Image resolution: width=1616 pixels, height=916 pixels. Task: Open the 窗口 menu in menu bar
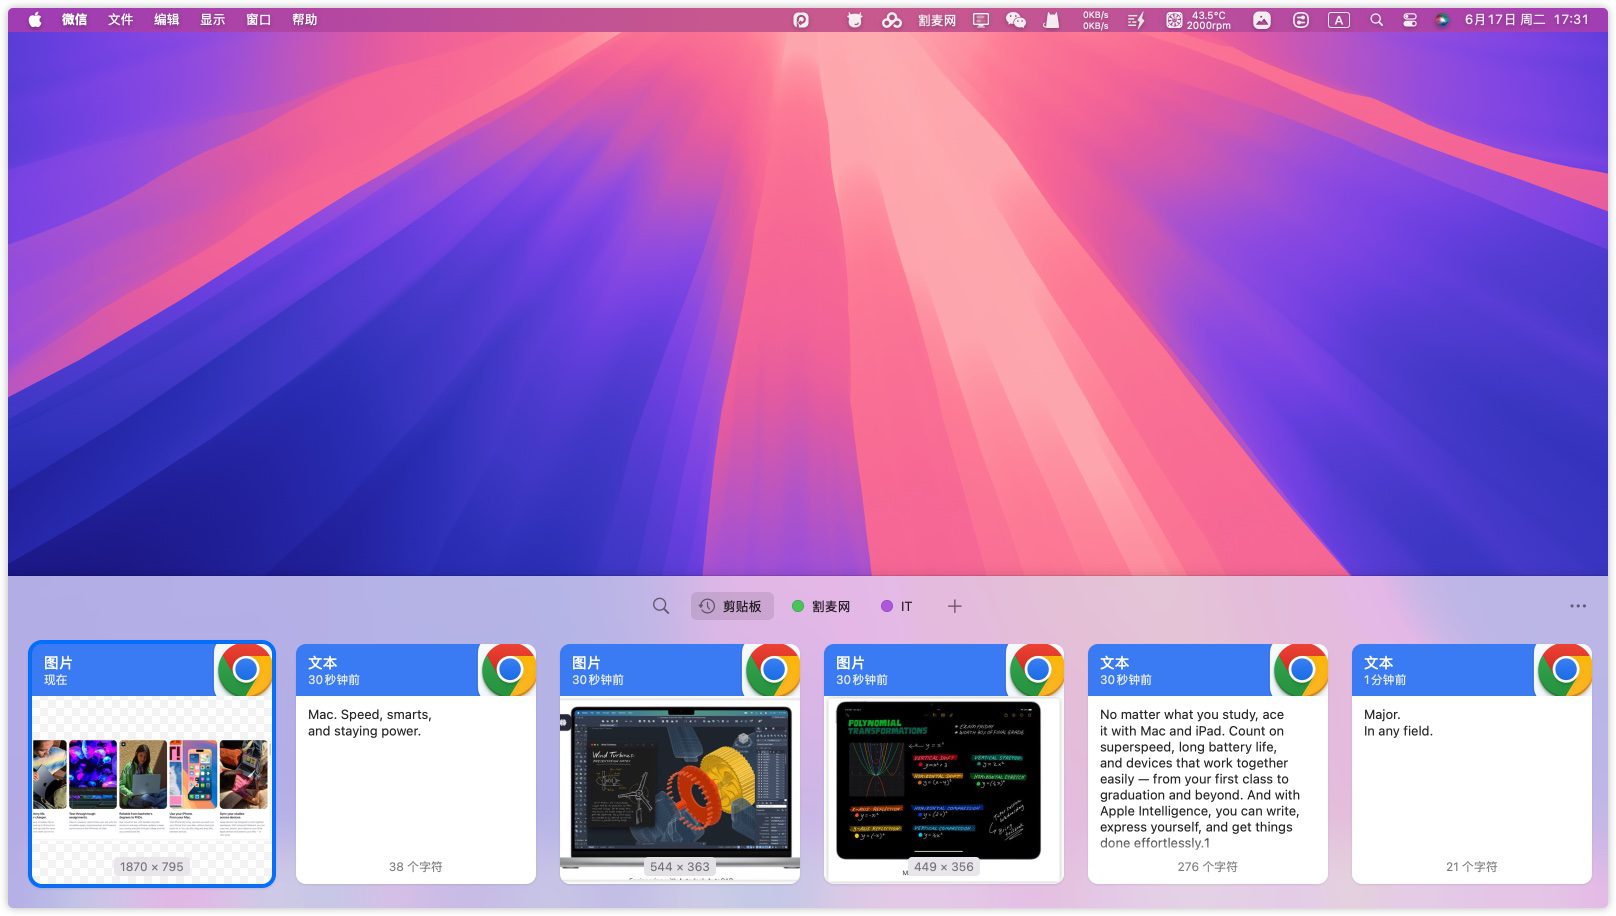258,20
